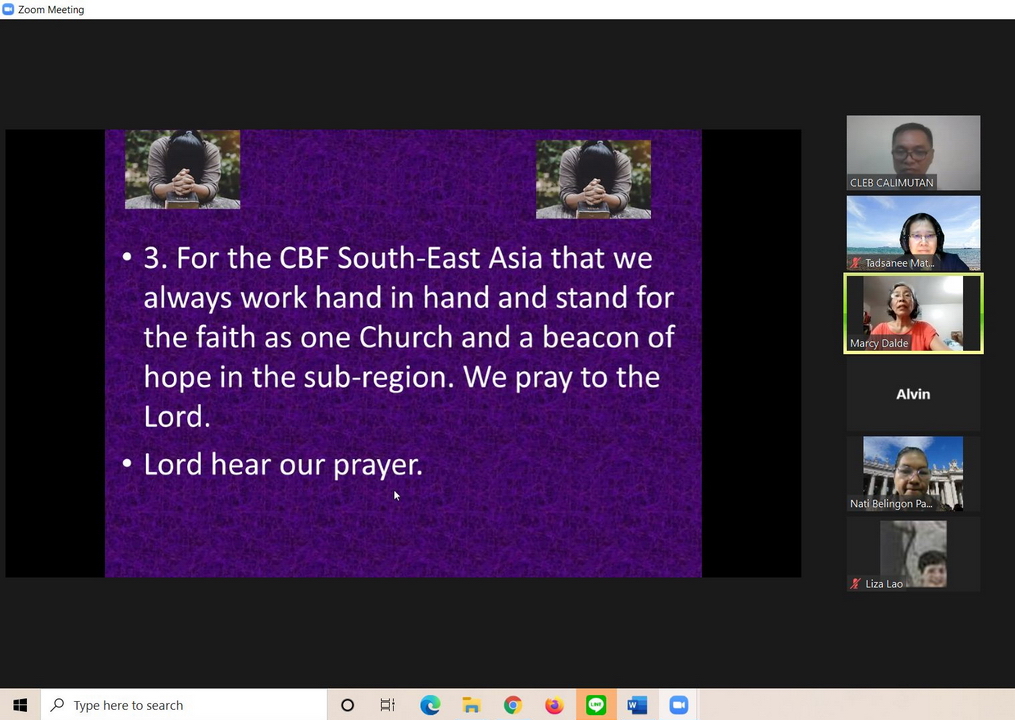Open the Windows Start menu

tap(20, 705)
